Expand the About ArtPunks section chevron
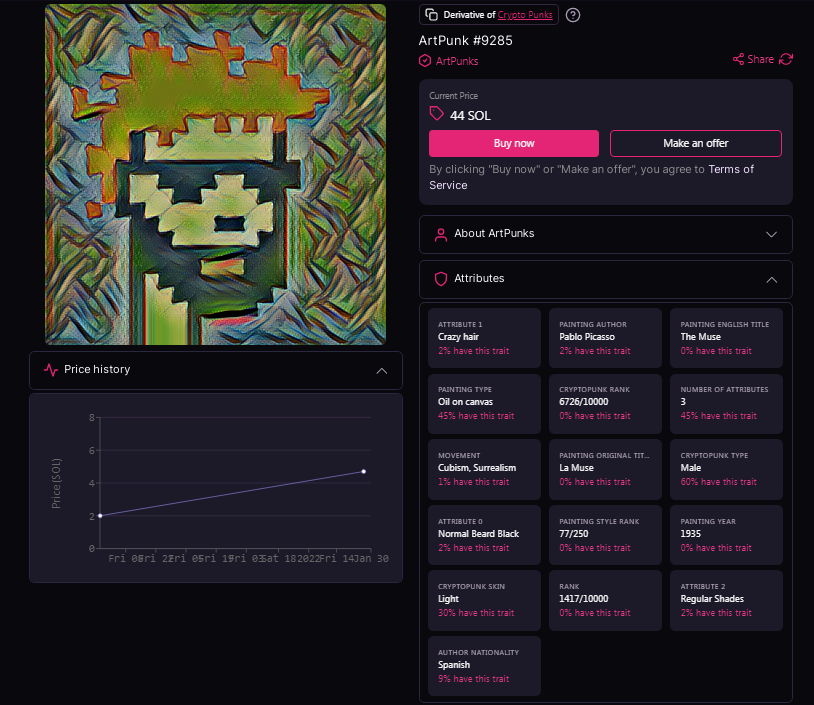Screen dimensions: 814x705 (x=771, y=234)
